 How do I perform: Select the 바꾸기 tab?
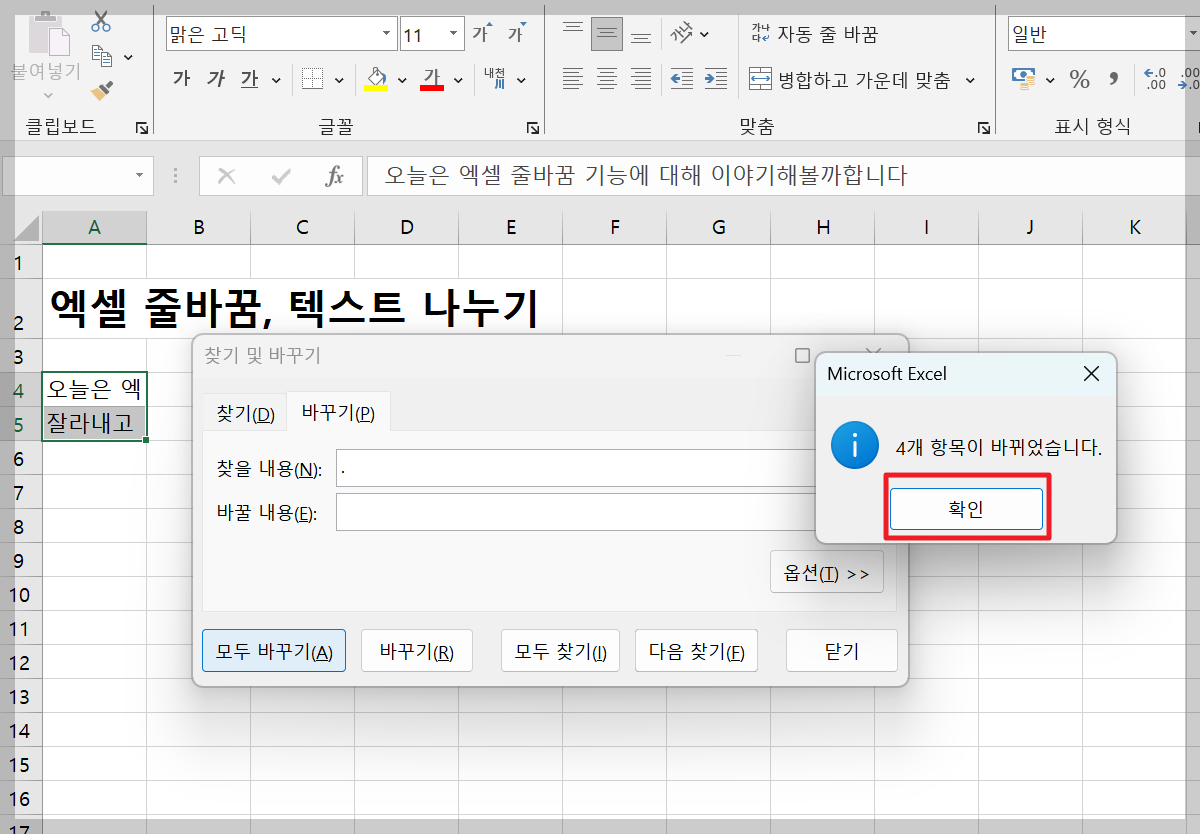pos(338,411)
